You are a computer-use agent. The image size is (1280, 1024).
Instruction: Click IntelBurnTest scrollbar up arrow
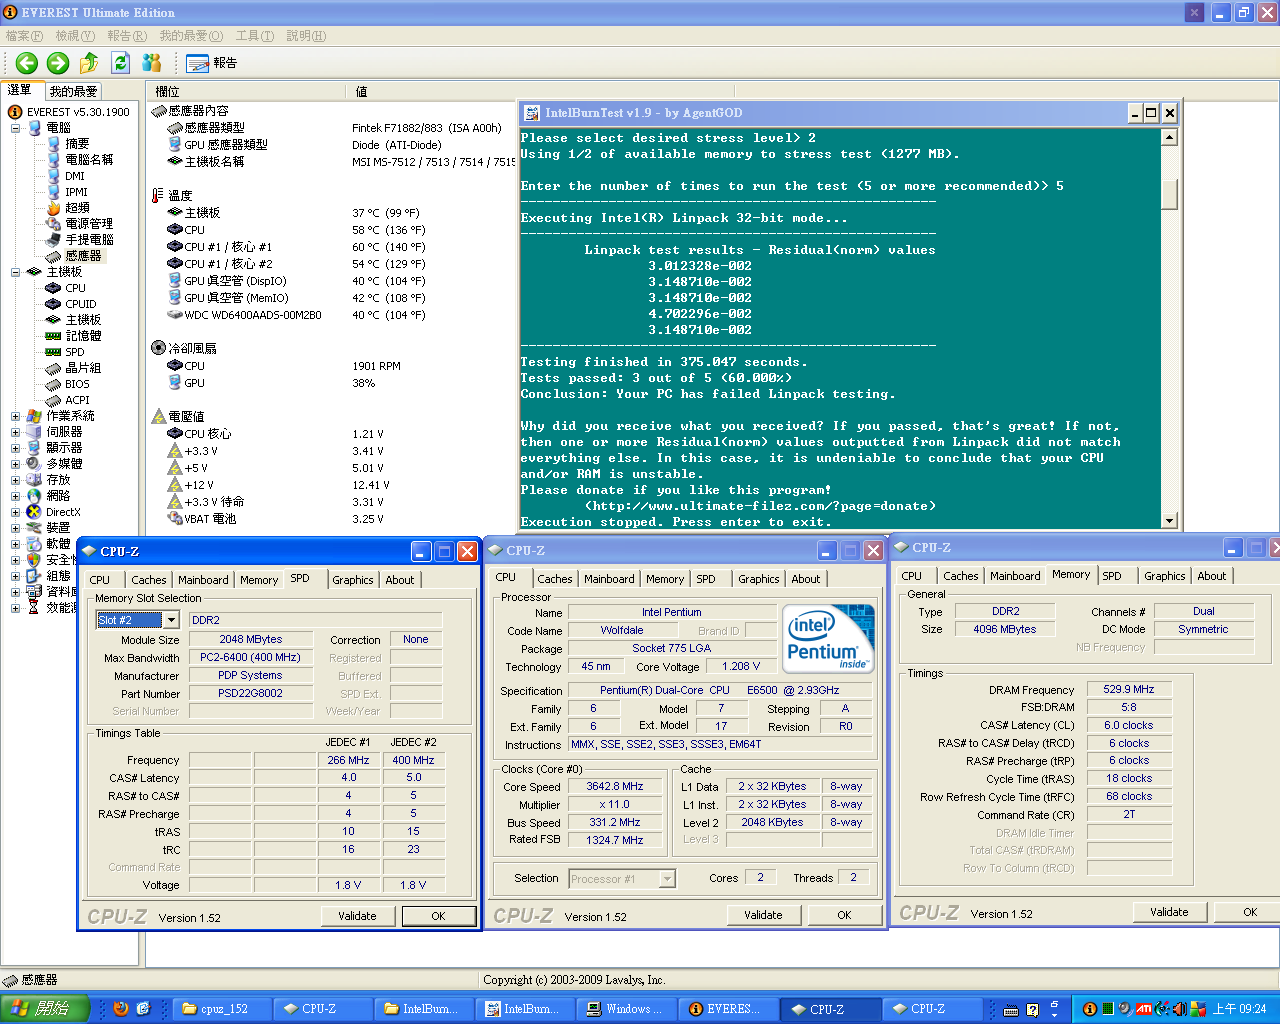point(1169,138)
